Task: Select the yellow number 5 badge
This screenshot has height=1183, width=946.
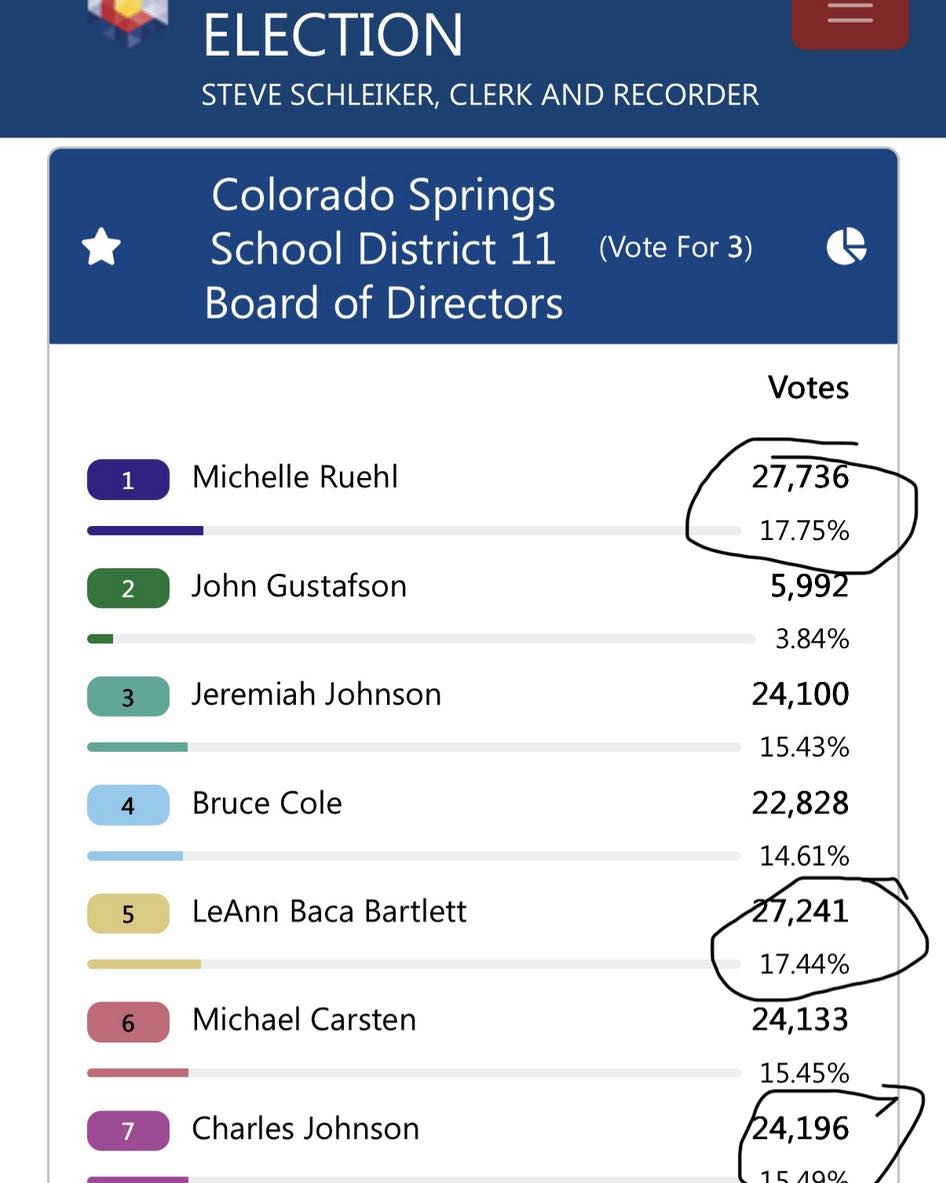Action: pos(128,914)
